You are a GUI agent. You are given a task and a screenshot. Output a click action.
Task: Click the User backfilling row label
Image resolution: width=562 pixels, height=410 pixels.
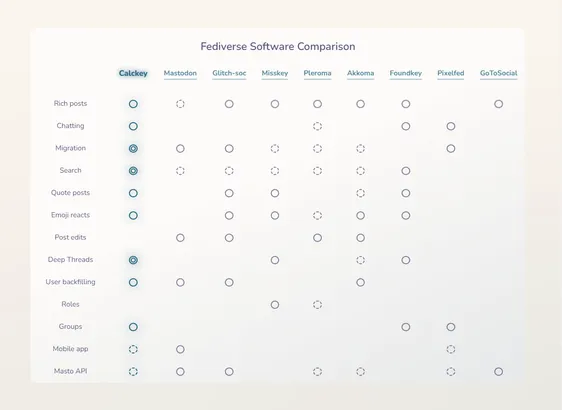(x=70, y=282)
